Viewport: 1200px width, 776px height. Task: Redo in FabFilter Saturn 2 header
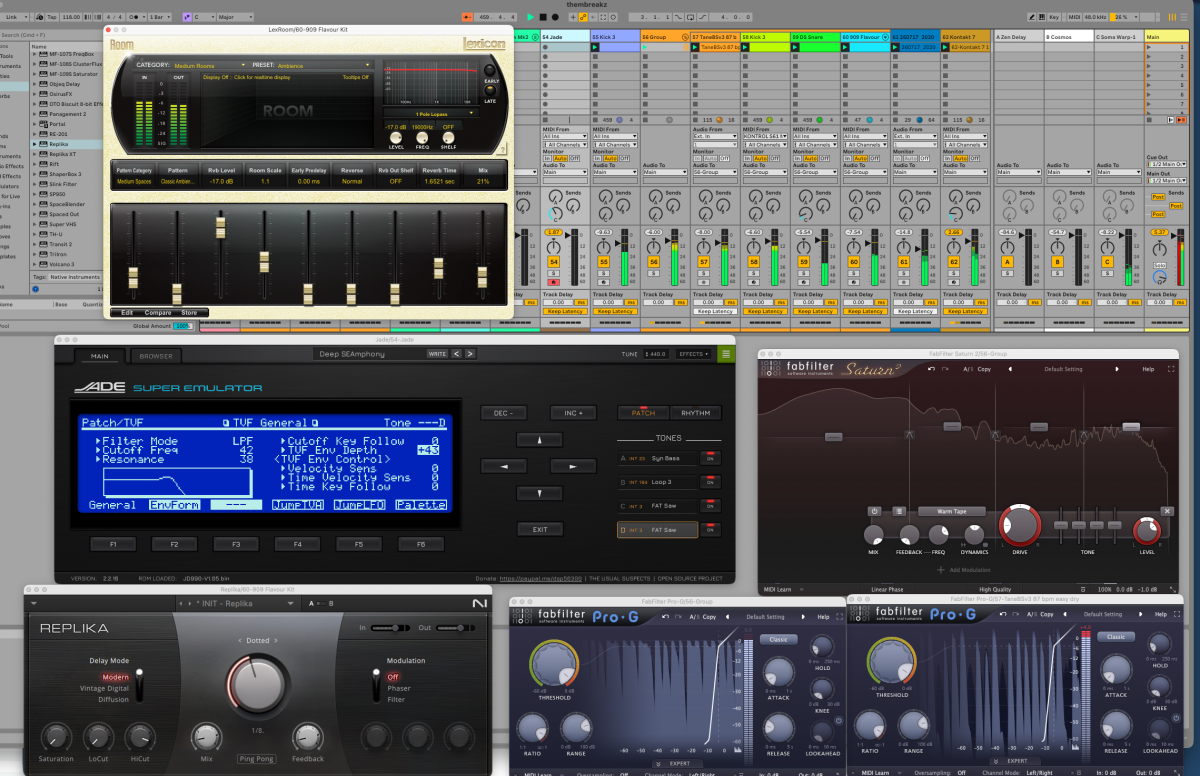(x=946, y=368)
